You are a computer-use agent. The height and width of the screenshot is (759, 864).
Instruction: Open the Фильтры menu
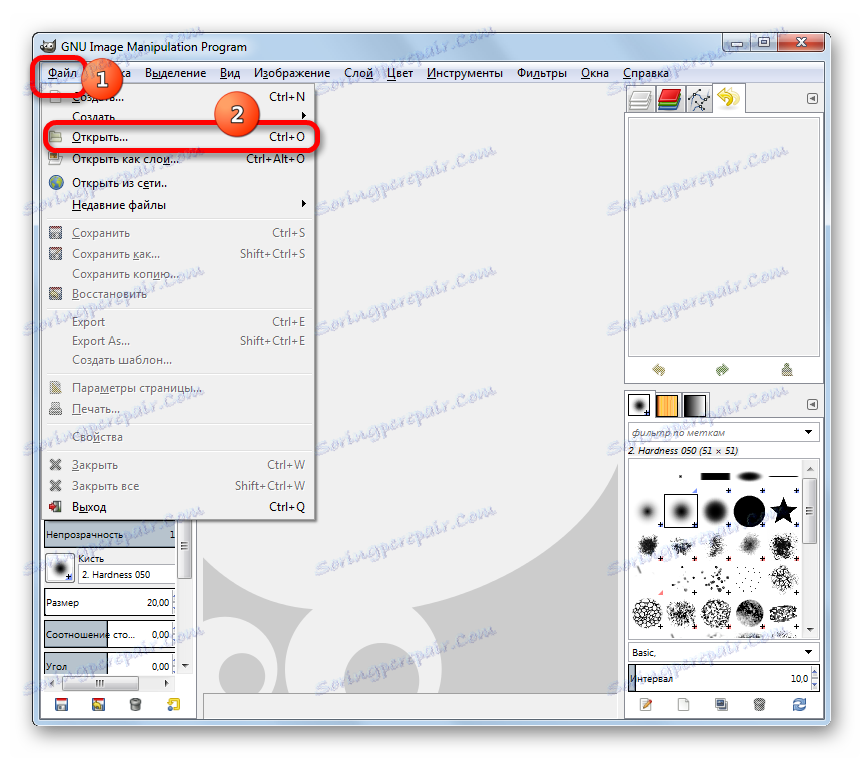coord(542,73)
